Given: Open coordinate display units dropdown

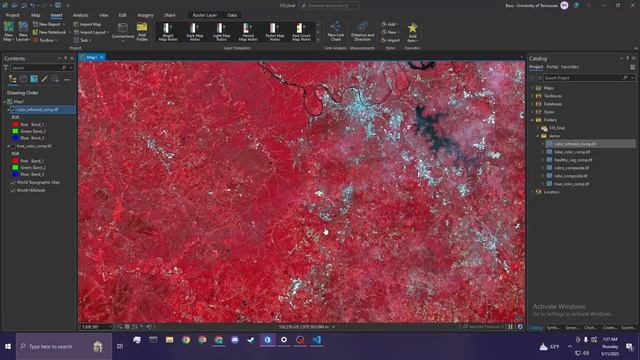Looking at the screenshot, I should 334,327.
